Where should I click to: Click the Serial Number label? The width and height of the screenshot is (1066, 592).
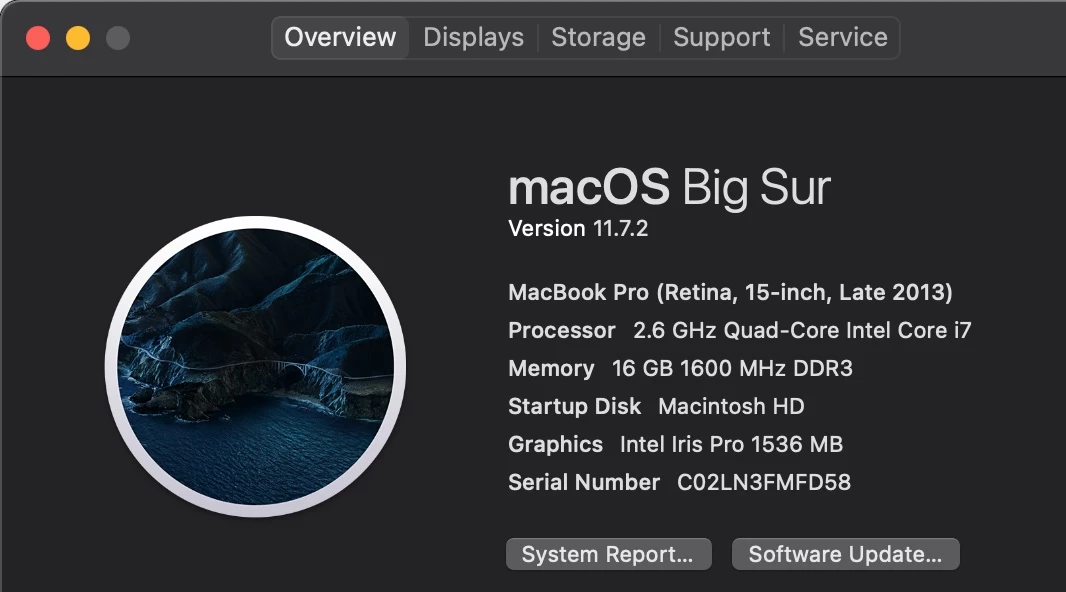tap(584, 483)
